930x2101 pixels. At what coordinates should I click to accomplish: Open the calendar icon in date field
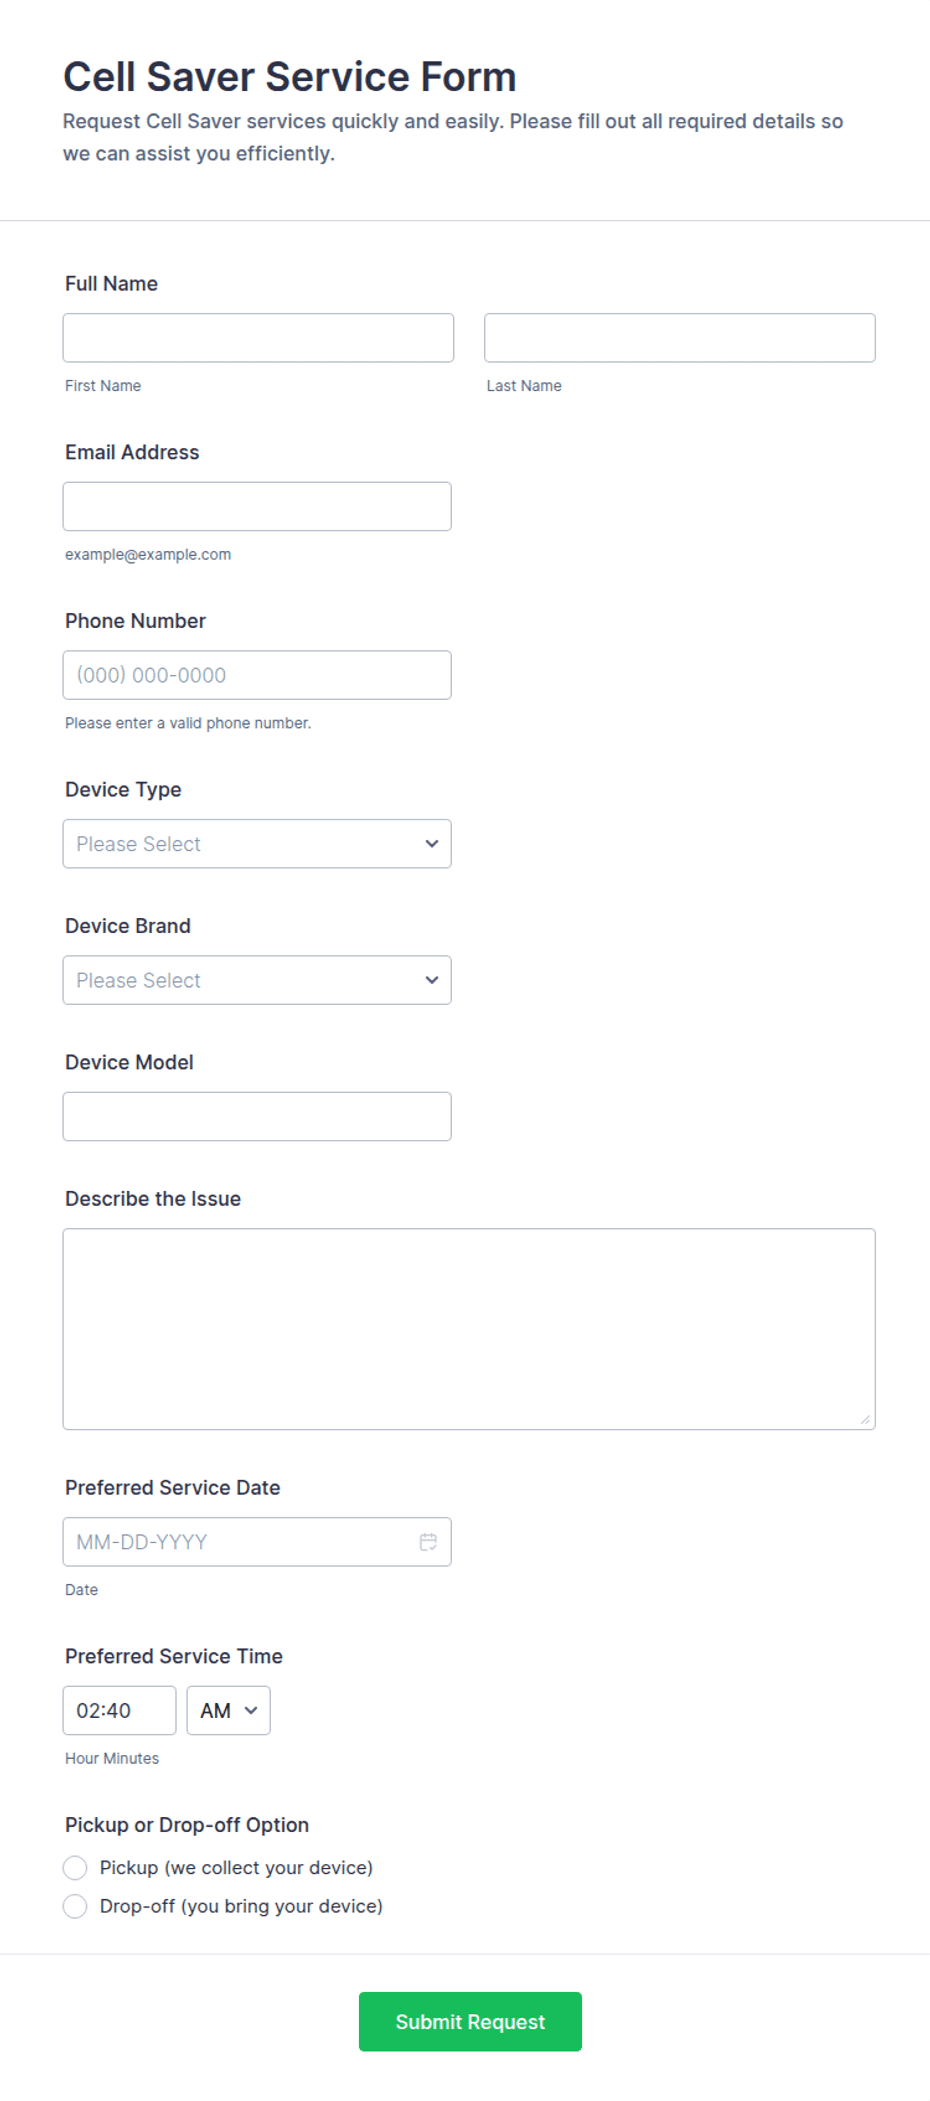tap(428, 1542)
